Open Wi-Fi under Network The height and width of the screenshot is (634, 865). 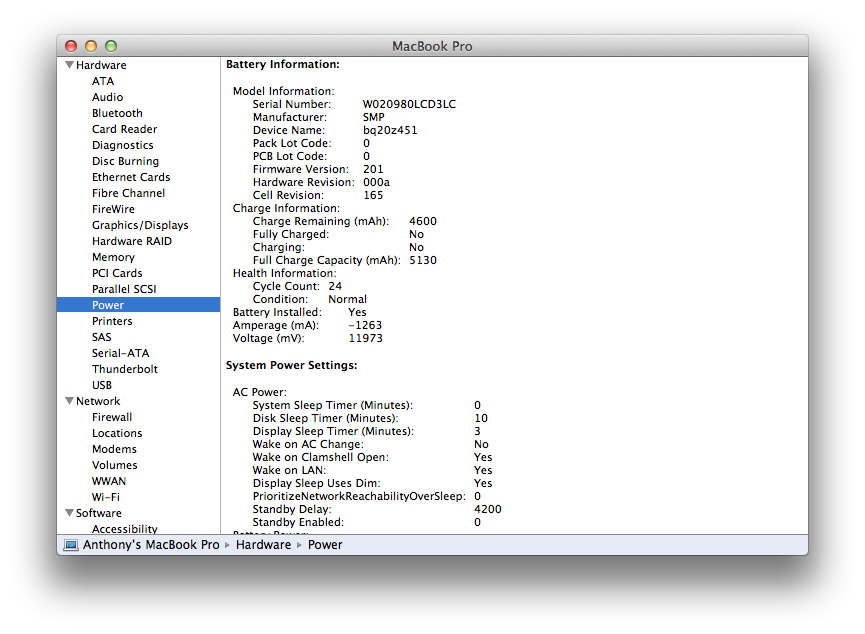click(x=105, y=497)
